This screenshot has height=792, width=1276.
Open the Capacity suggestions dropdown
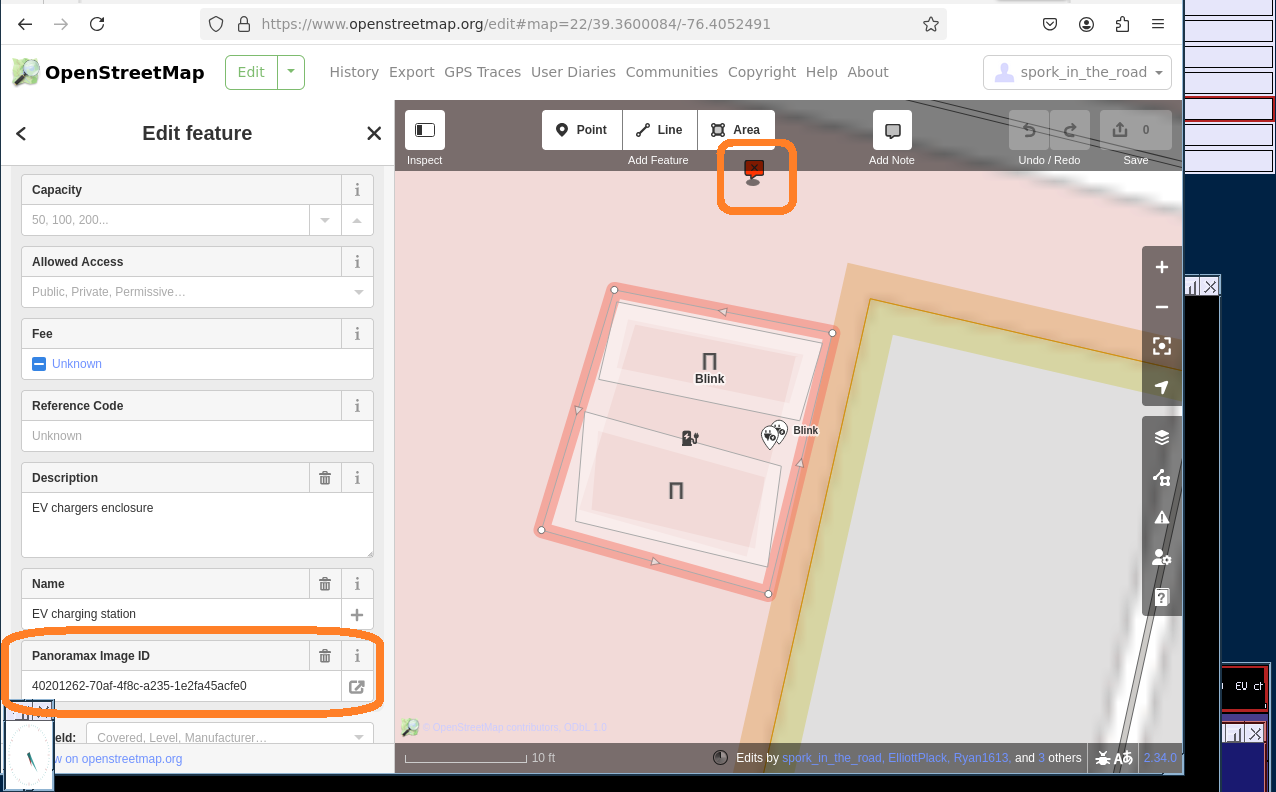pyautogui.click(x=325, y=220)
